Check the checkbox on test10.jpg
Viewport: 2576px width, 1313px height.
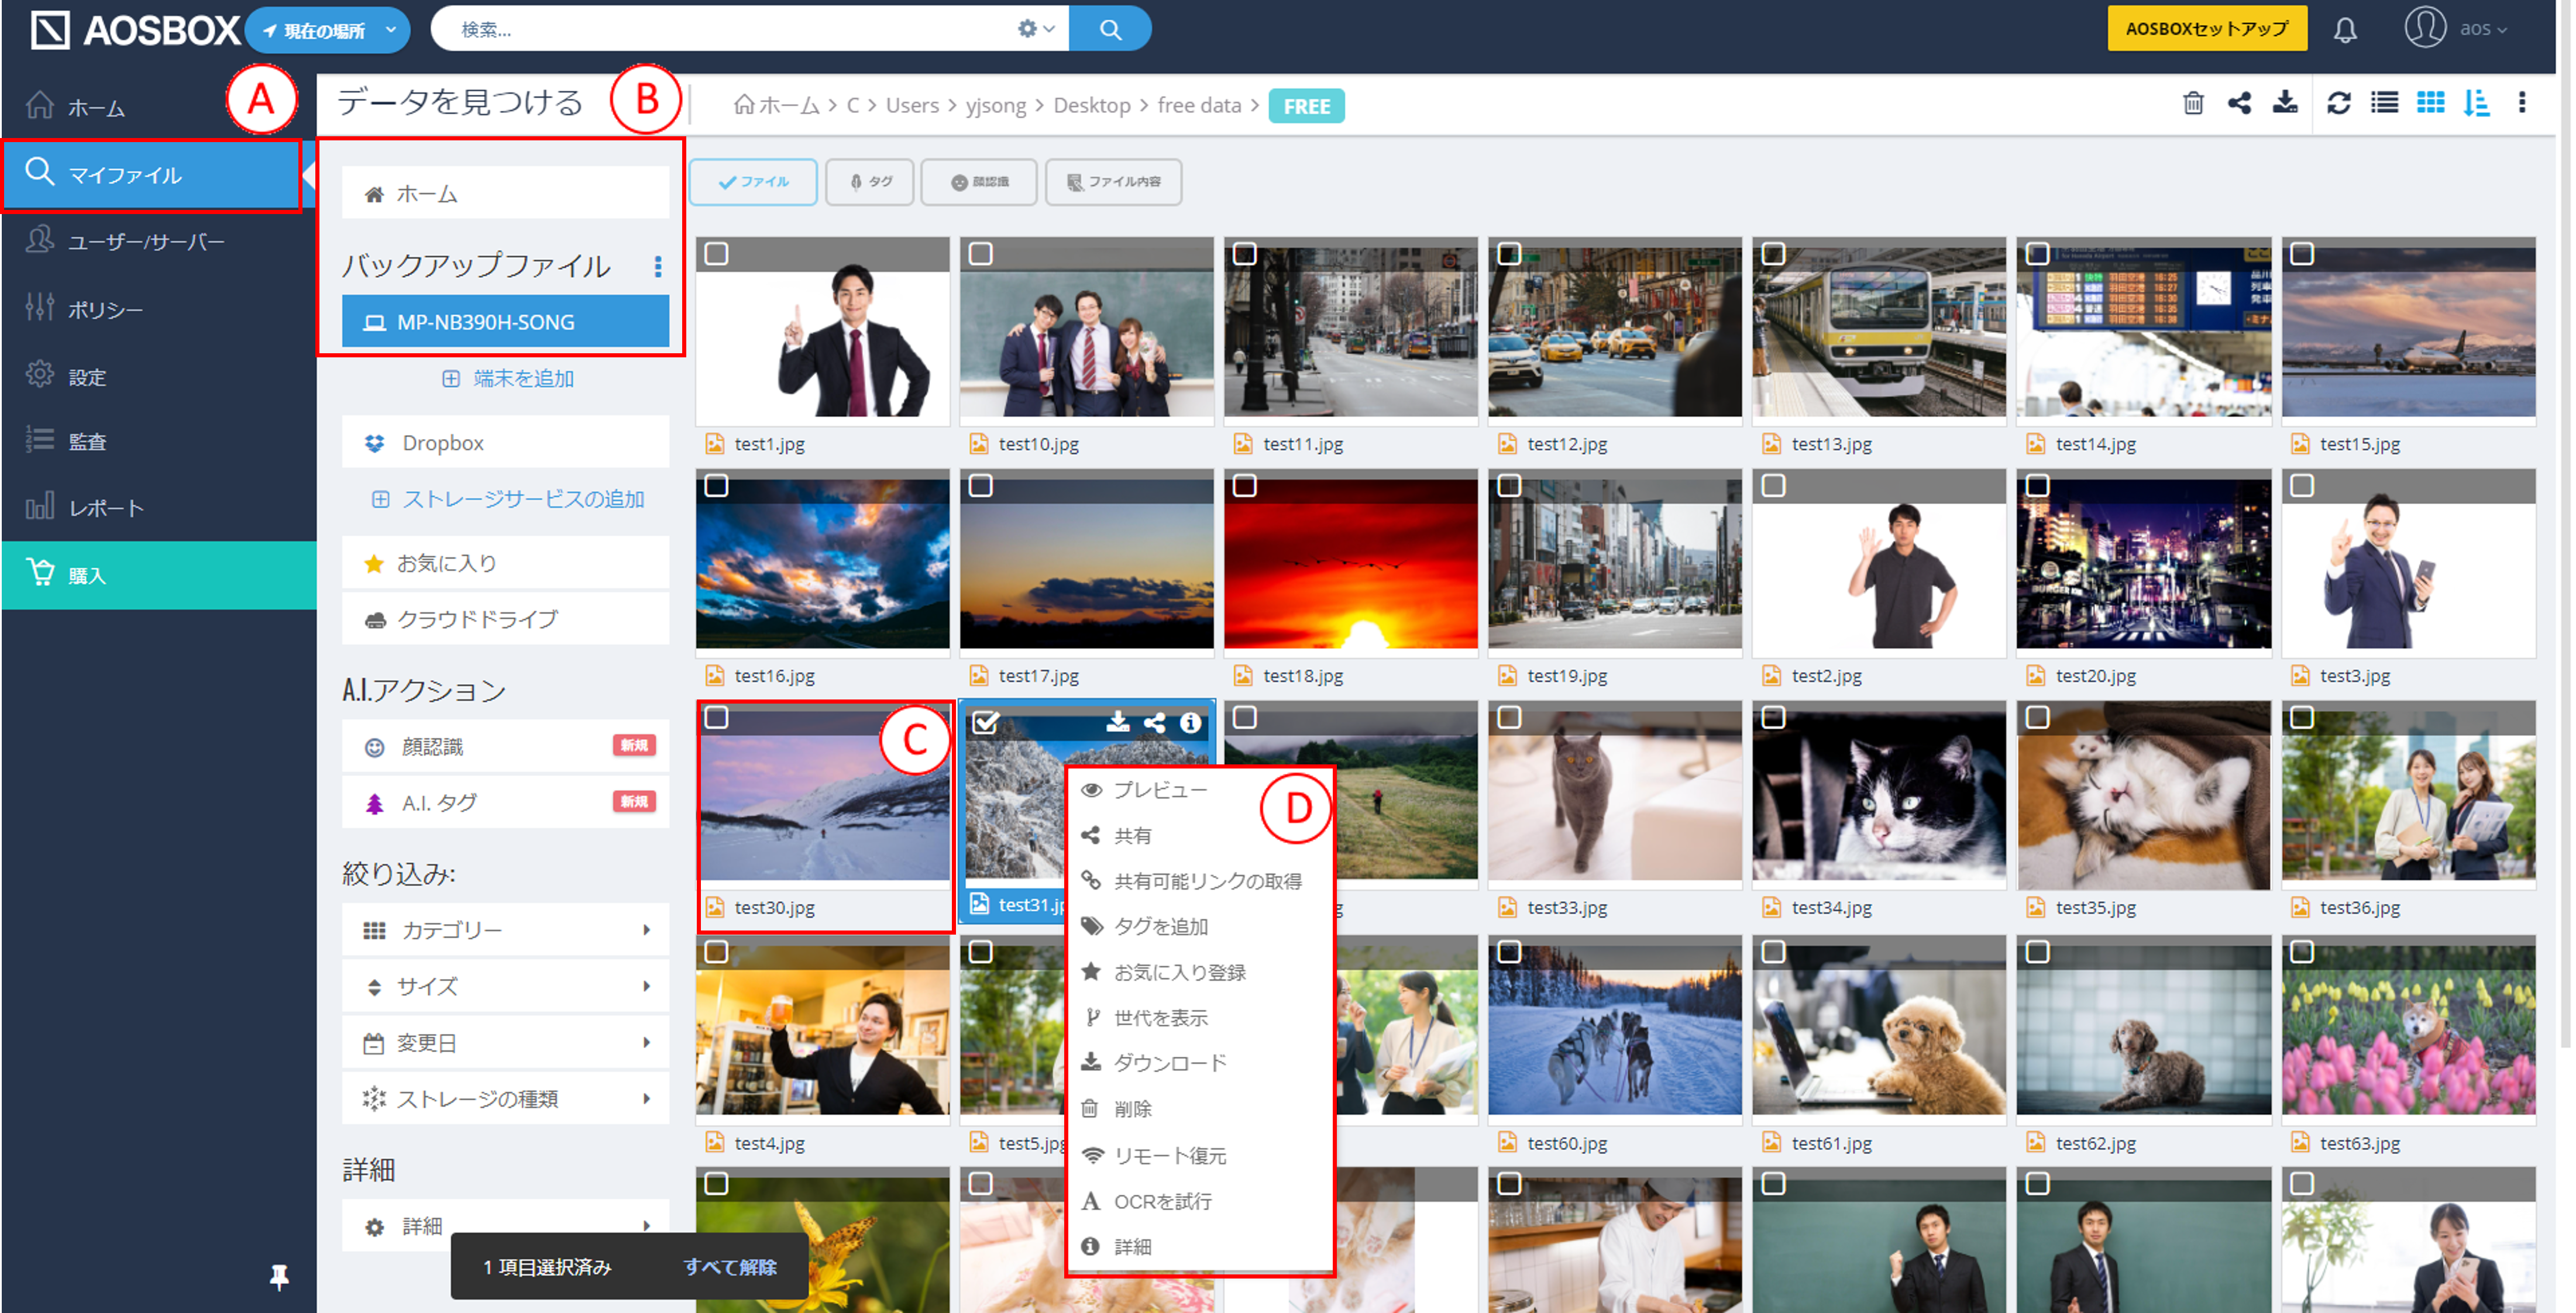pos(980,254)
